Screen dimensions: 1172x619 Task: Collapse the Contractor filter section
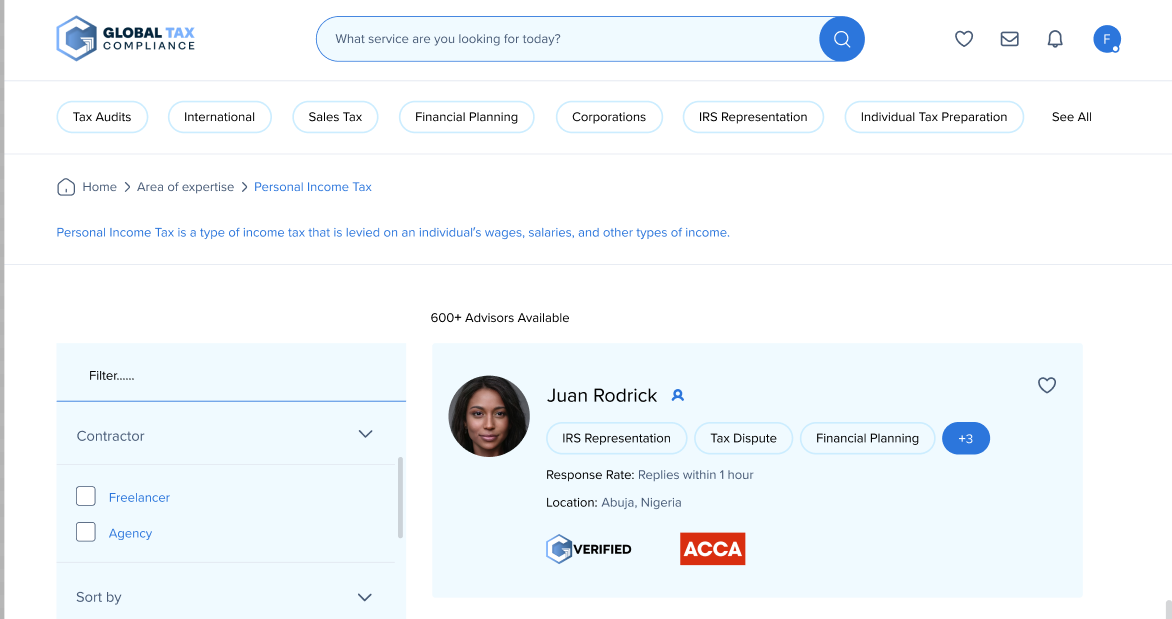click(365, 434)
